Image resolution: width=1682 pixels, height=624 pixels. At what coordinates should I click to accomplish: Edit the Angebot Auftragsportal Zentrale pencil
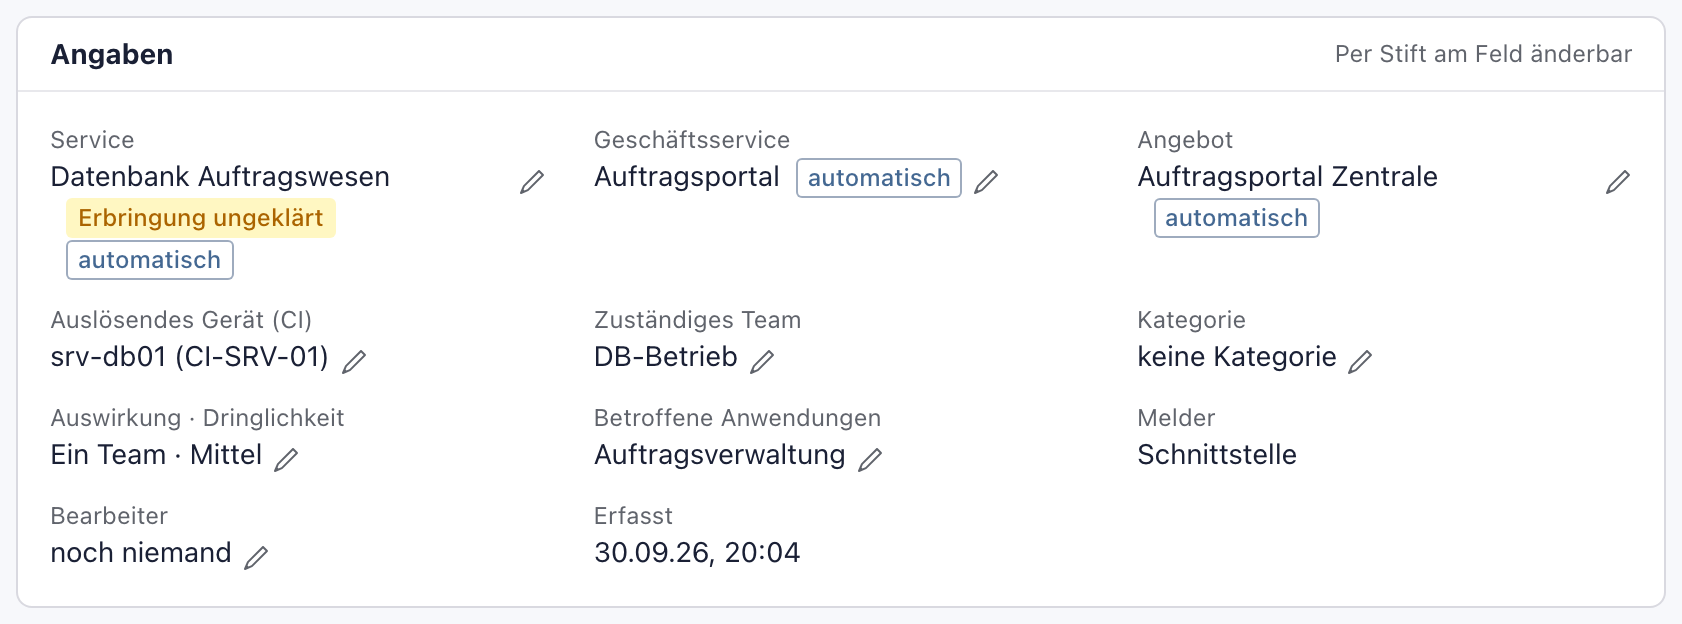pos(1618,181)
